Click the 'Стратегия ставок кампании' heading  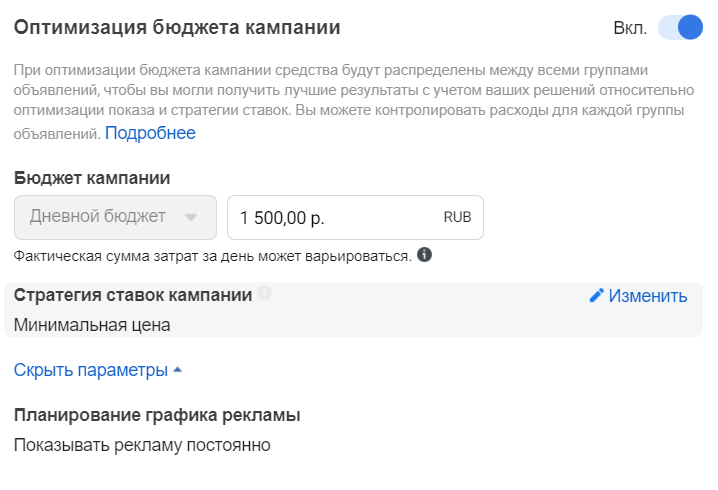pos(133,295)
